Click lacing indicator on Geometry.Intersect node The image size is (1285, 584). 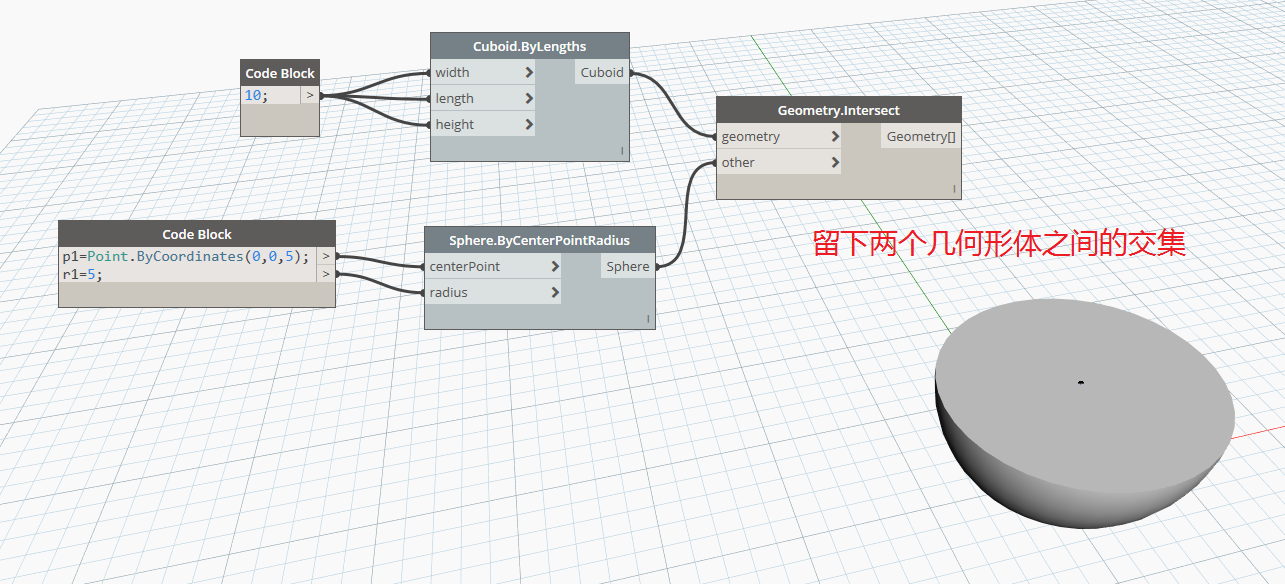954,189
